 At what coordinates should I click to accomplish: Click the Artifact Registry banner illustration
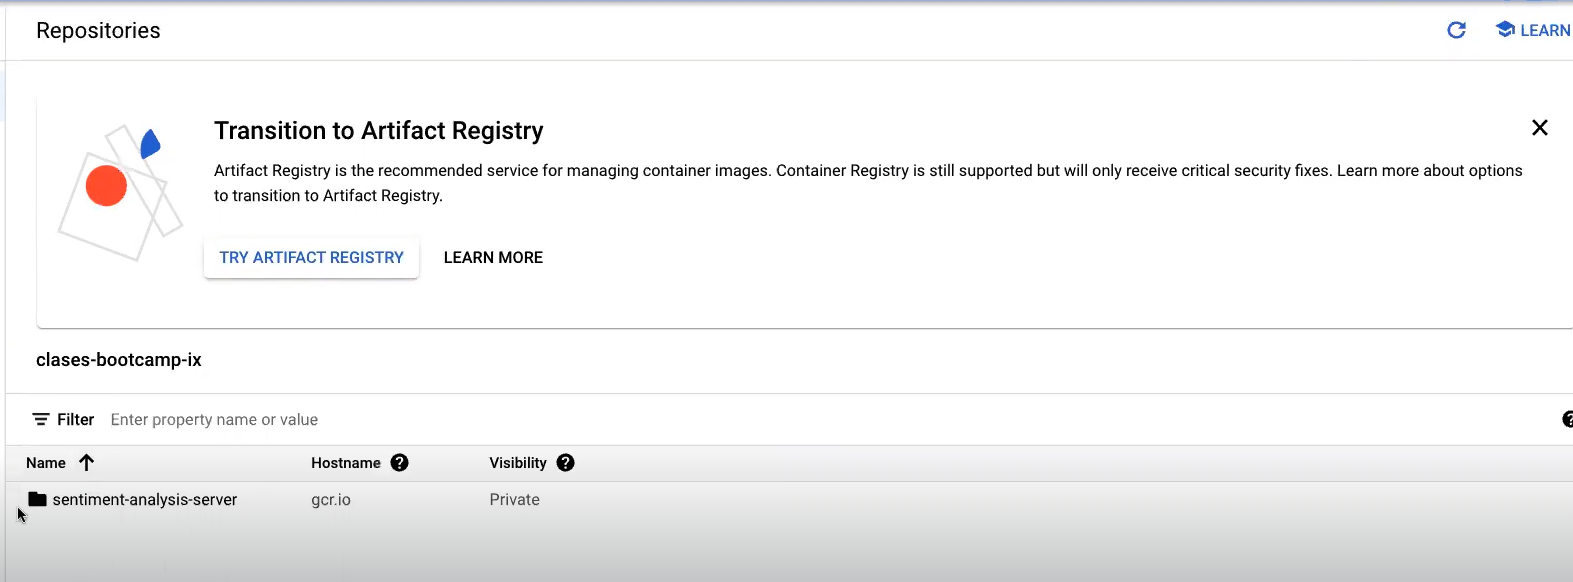click(120, 193)
